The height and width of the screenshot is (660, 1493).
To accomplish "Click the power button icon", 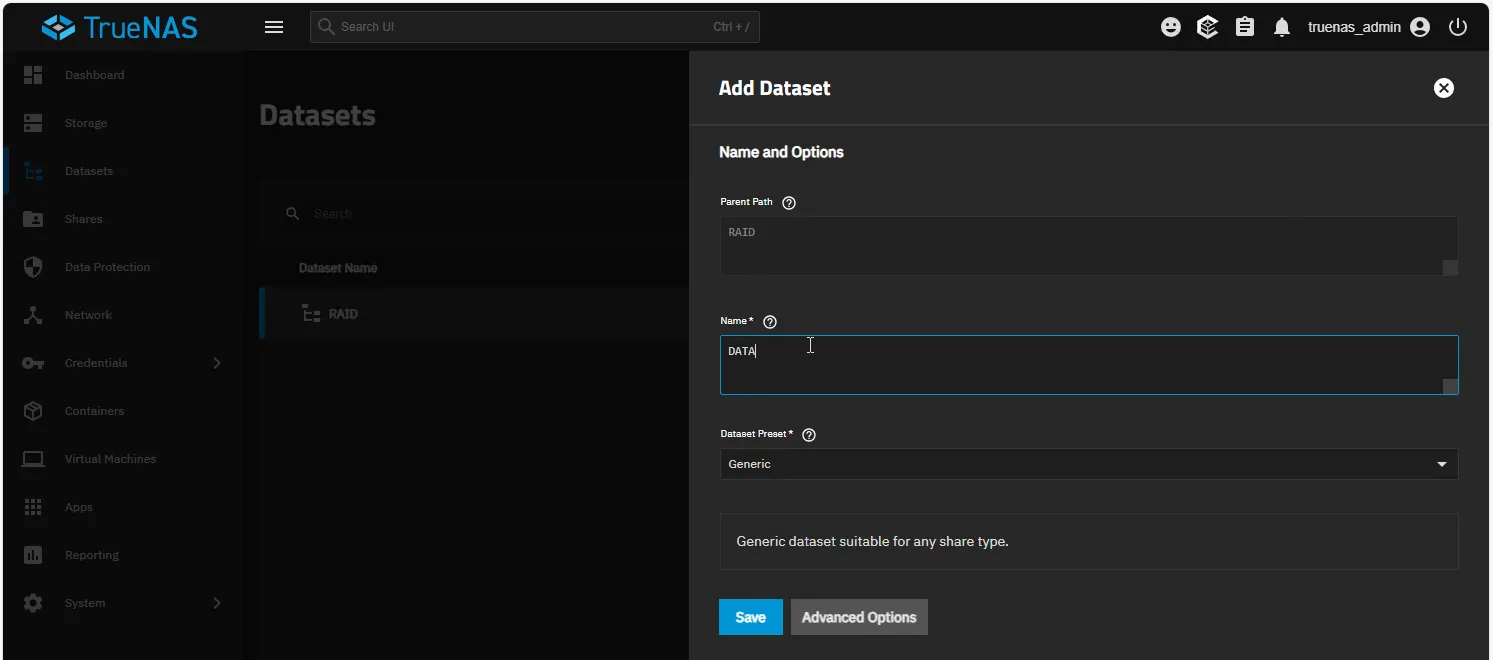I will pyautogui.click(x=1458, y=28).
